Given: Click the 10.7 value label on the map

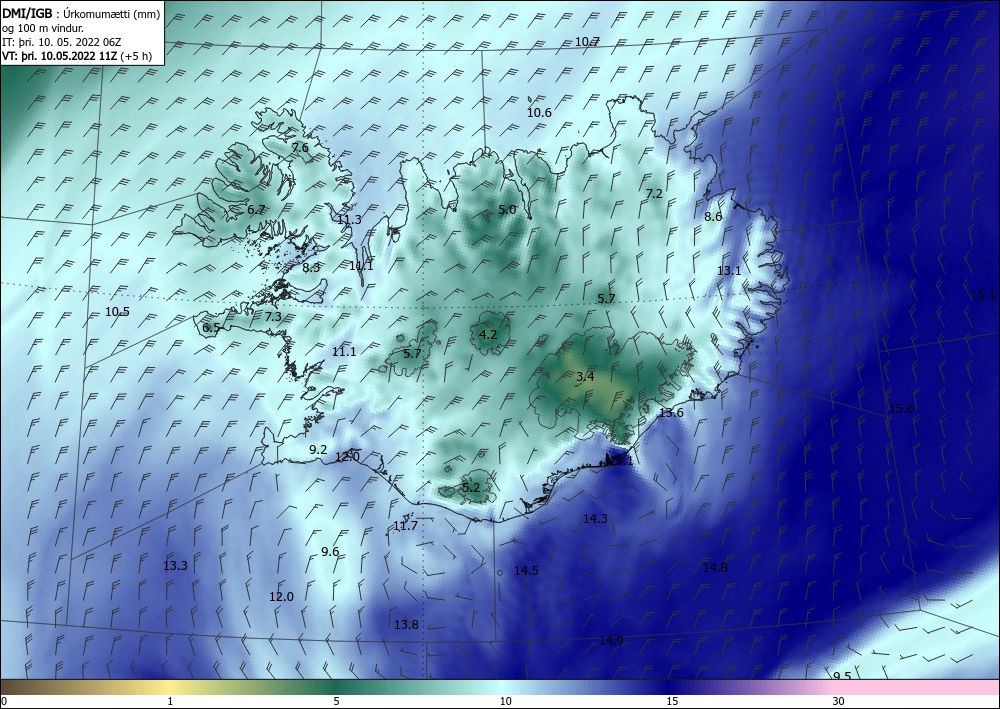Looking at the screenshot, I should click(x=587, y=41).
